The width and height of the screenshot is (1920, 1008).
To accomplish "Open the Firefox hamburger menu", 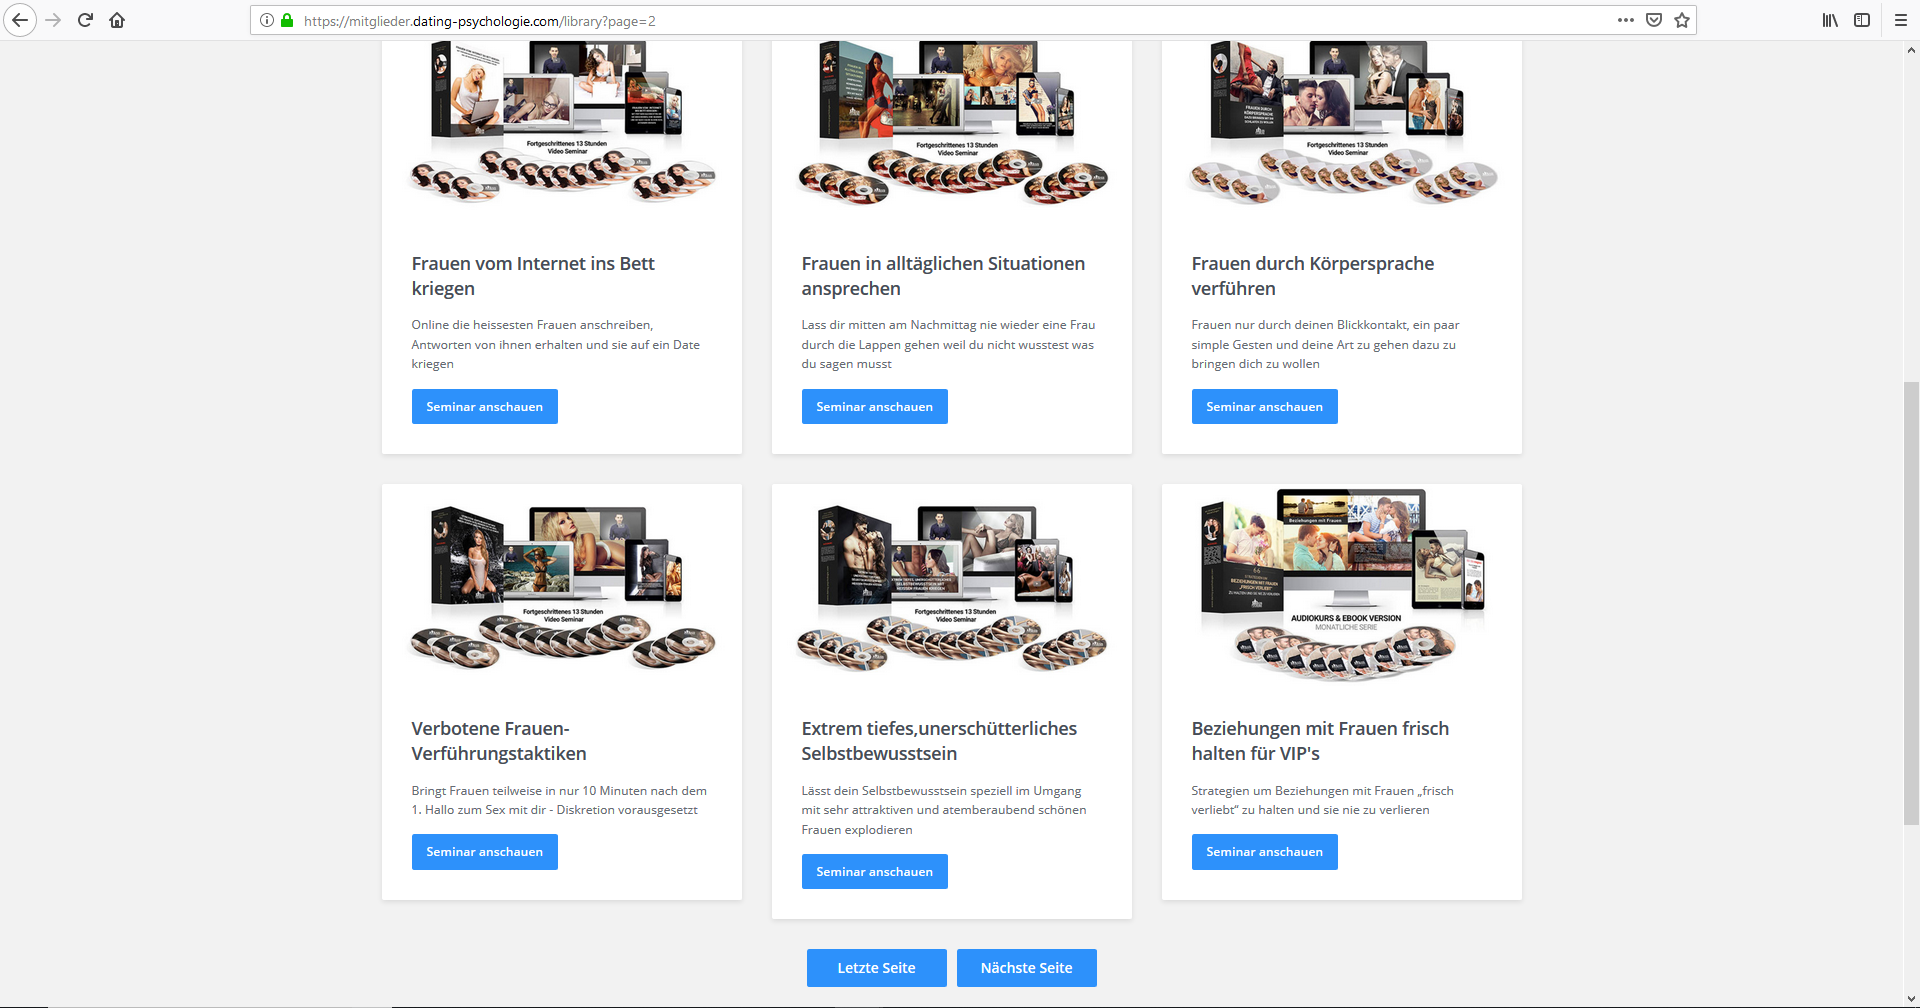I will (1901, 20).
